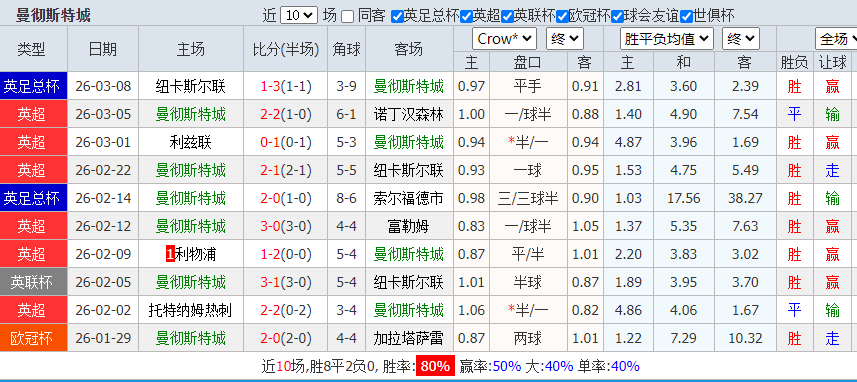Click the red card marker 1 beside 利物浦
This screenshot has width=857, height=382.
(x=170, y=254)
